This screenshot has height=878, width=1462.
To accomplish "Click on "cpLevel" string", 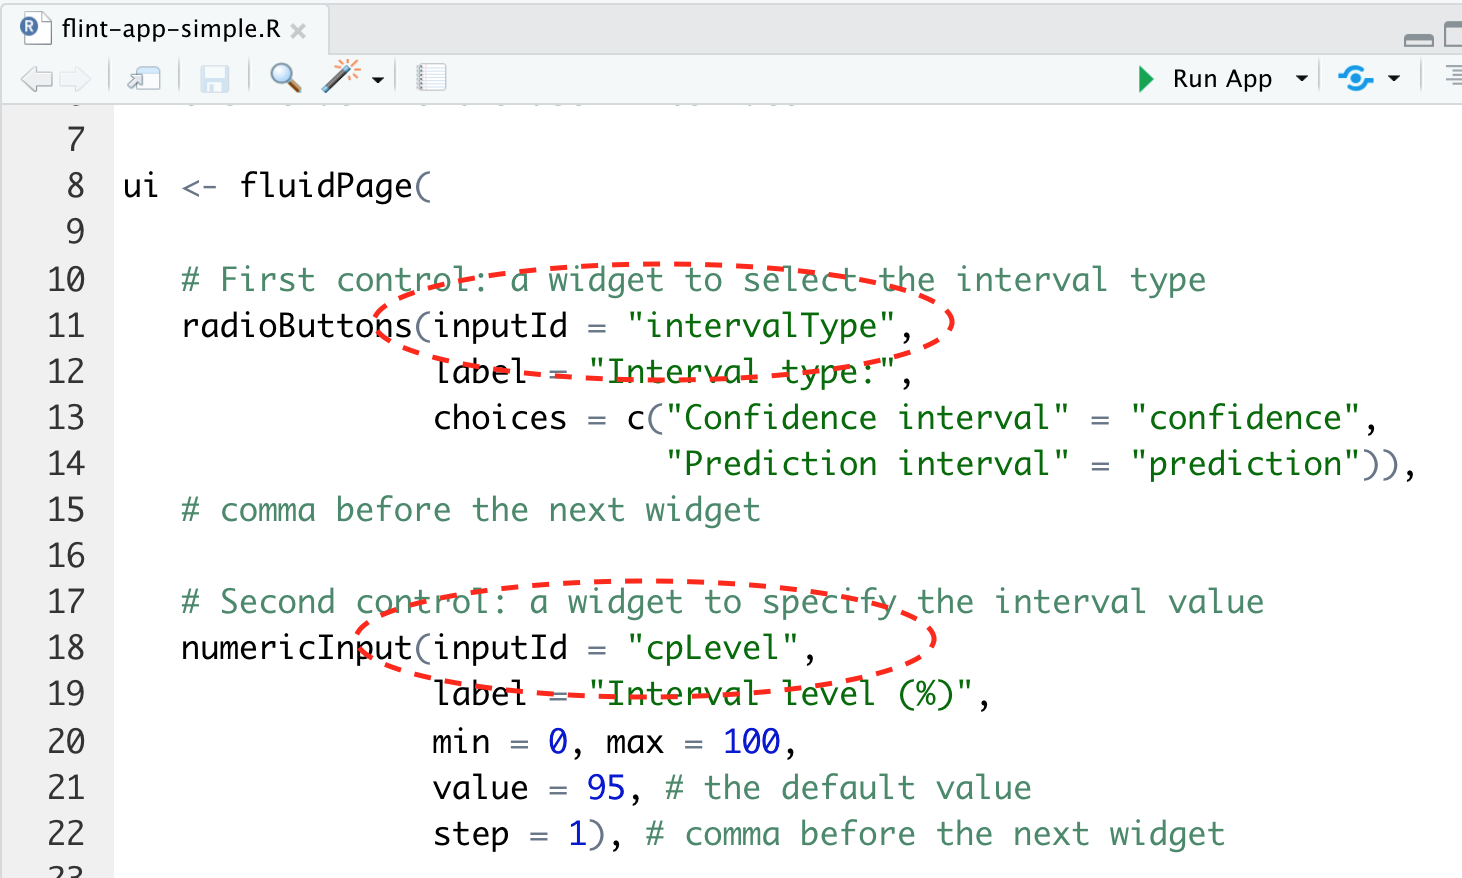I will point(713,648).
